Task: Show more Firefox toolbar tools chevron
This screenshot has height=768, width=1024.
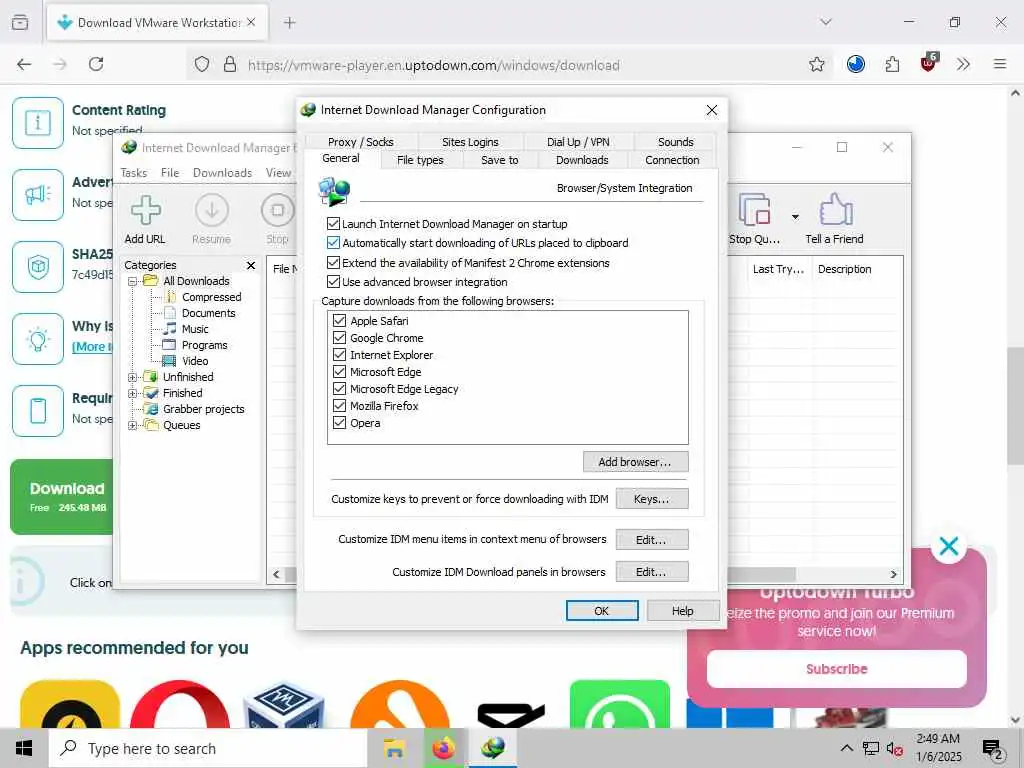Action: coord(963,64)
